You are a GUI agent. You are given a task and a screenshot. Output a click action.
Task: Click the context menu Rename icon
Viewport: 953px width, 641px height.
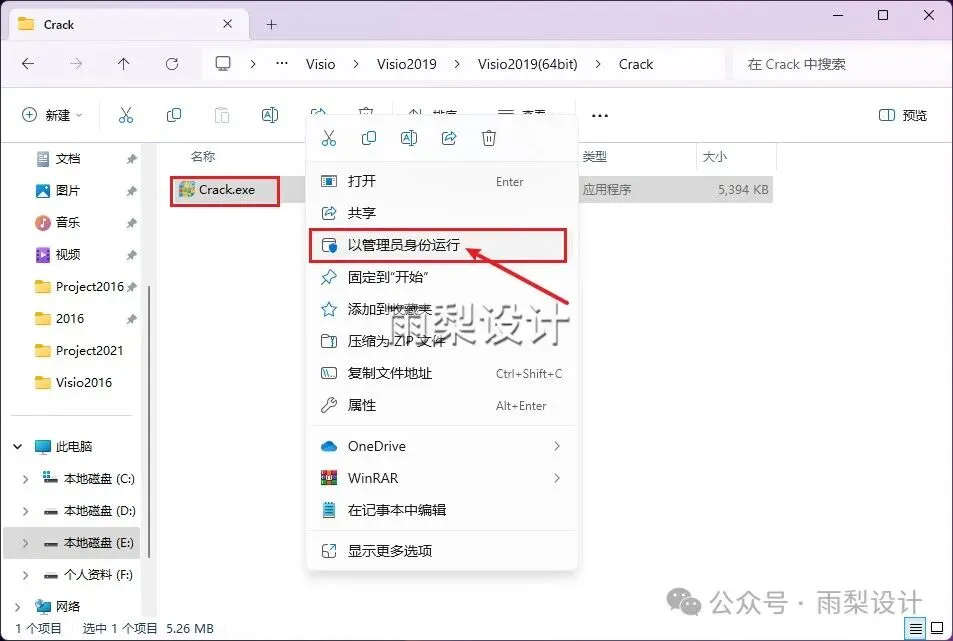coord(408,139)
